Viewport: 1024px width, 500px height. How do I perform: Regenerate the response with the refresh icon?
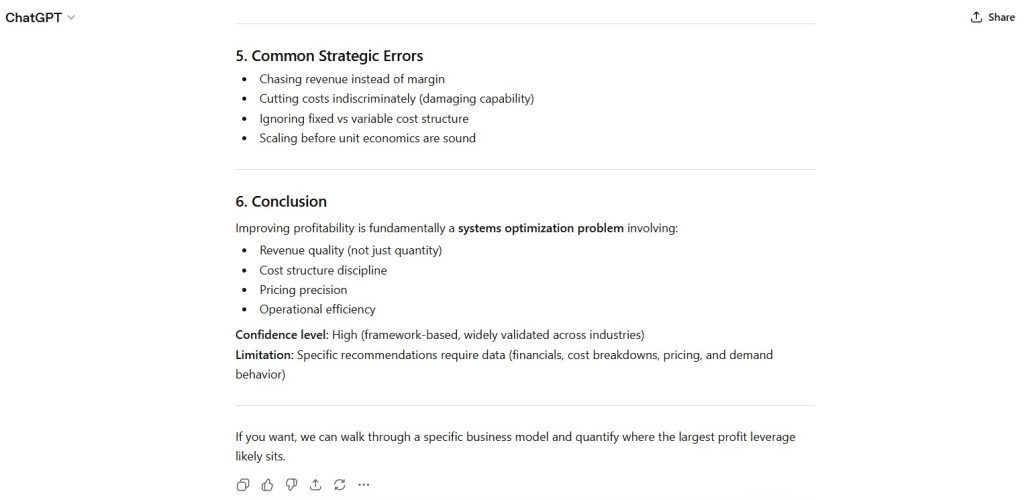pos(339,485)
